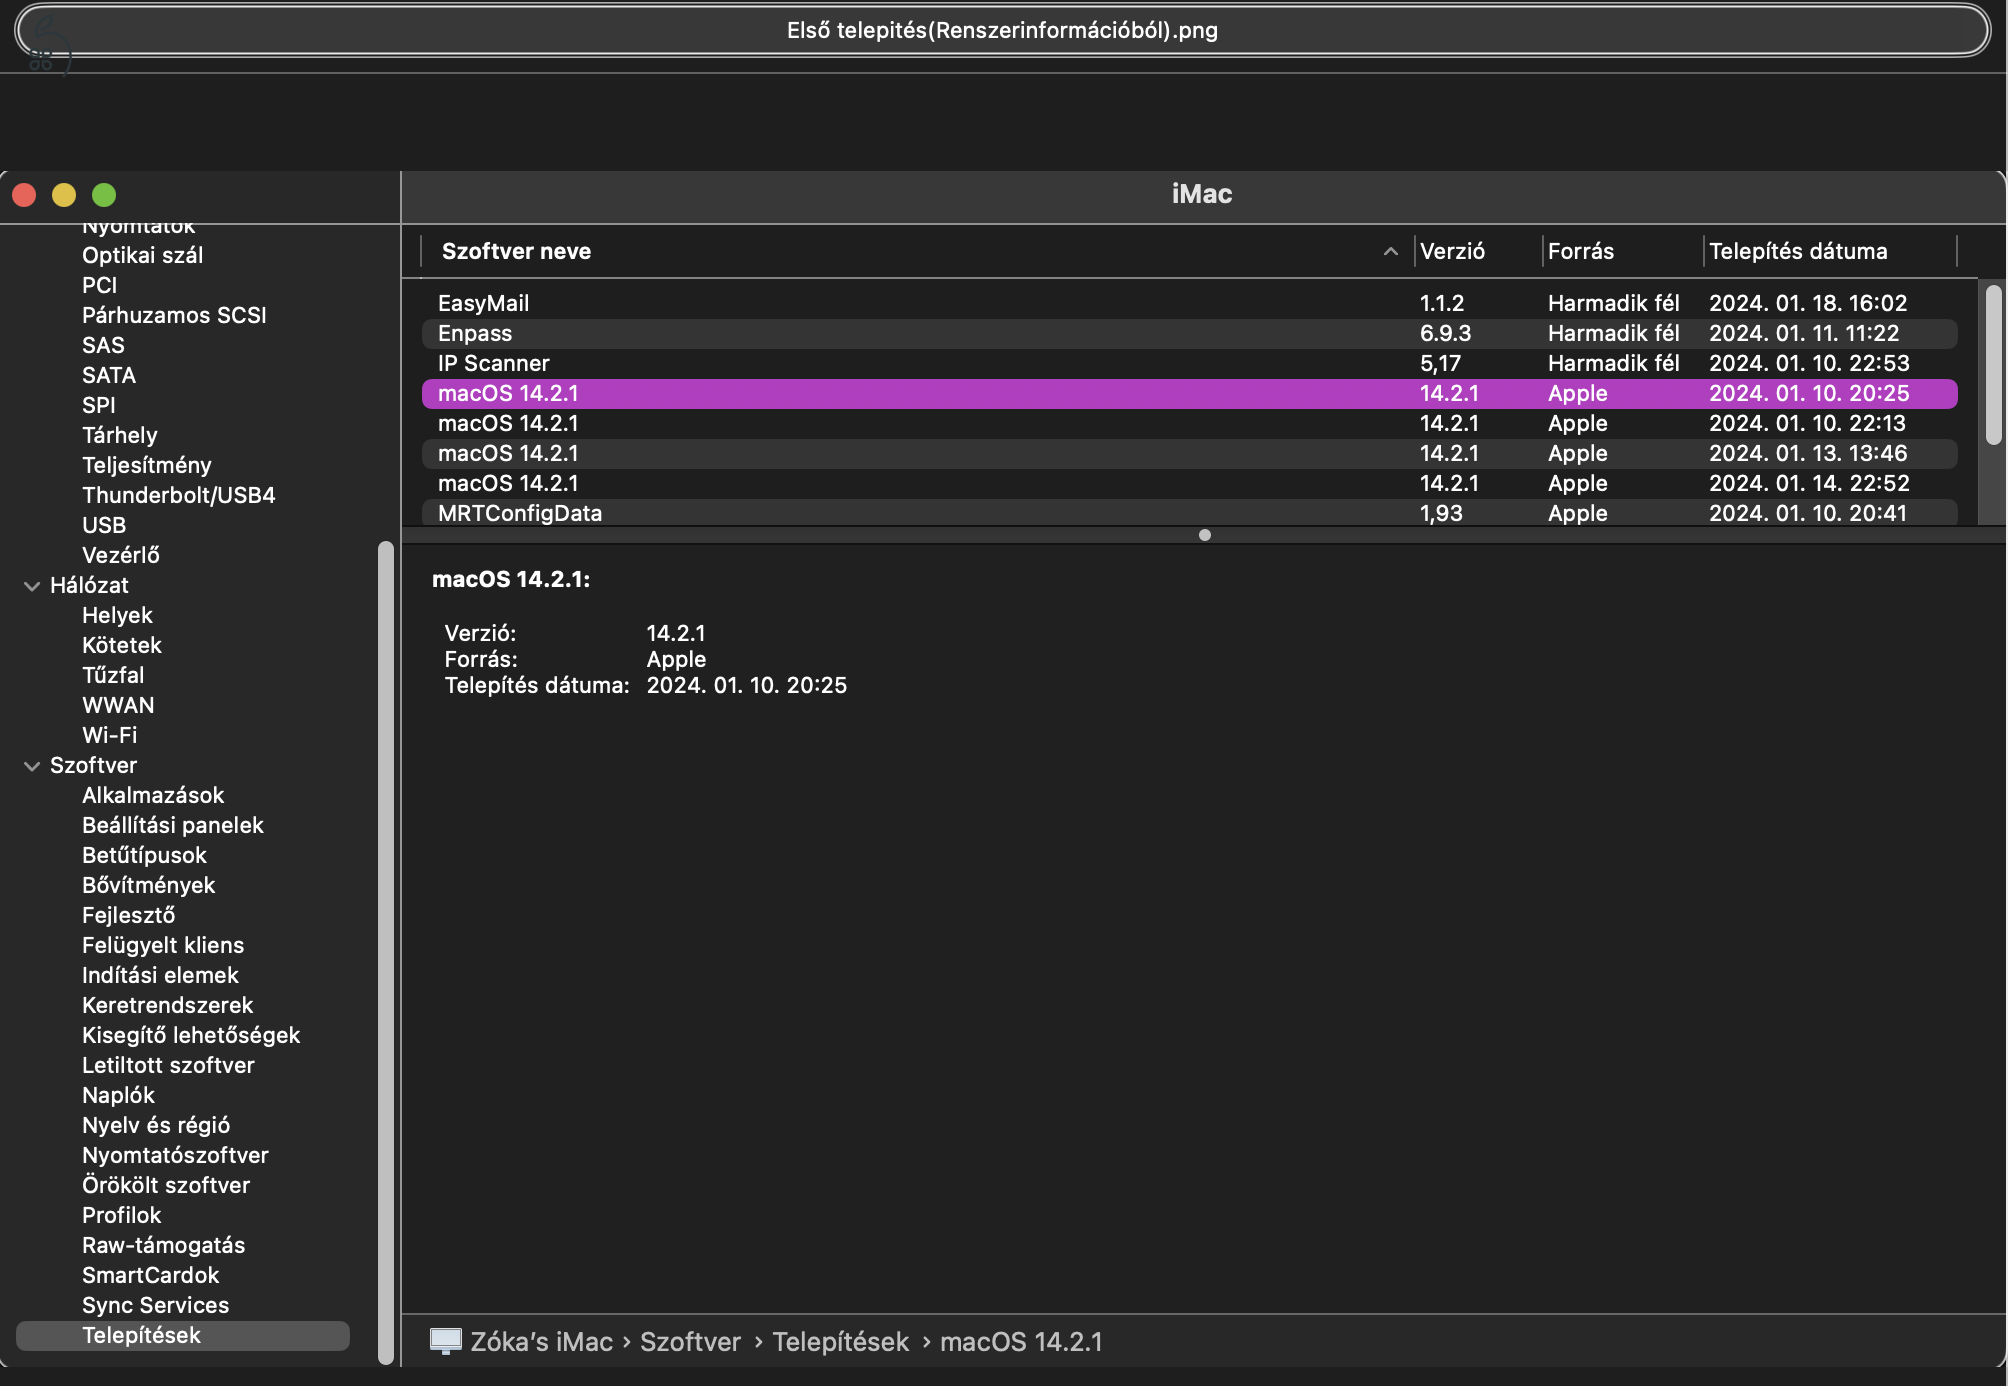Open Fejlesztő in the sidebar
Image resolution: width=2008 pixels, height=1386 pixels.
tap(128, 916)
